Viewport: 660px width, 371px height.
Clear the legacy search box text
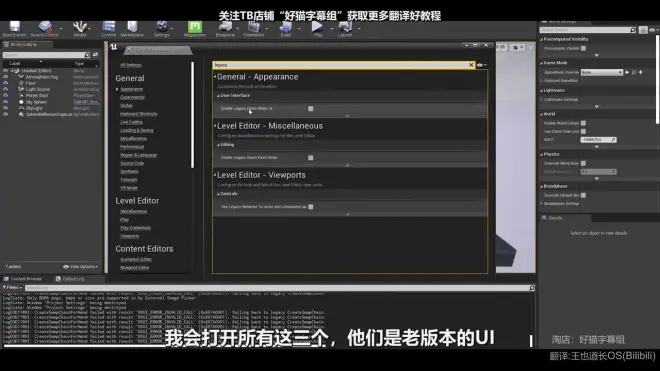click(471, 65)
